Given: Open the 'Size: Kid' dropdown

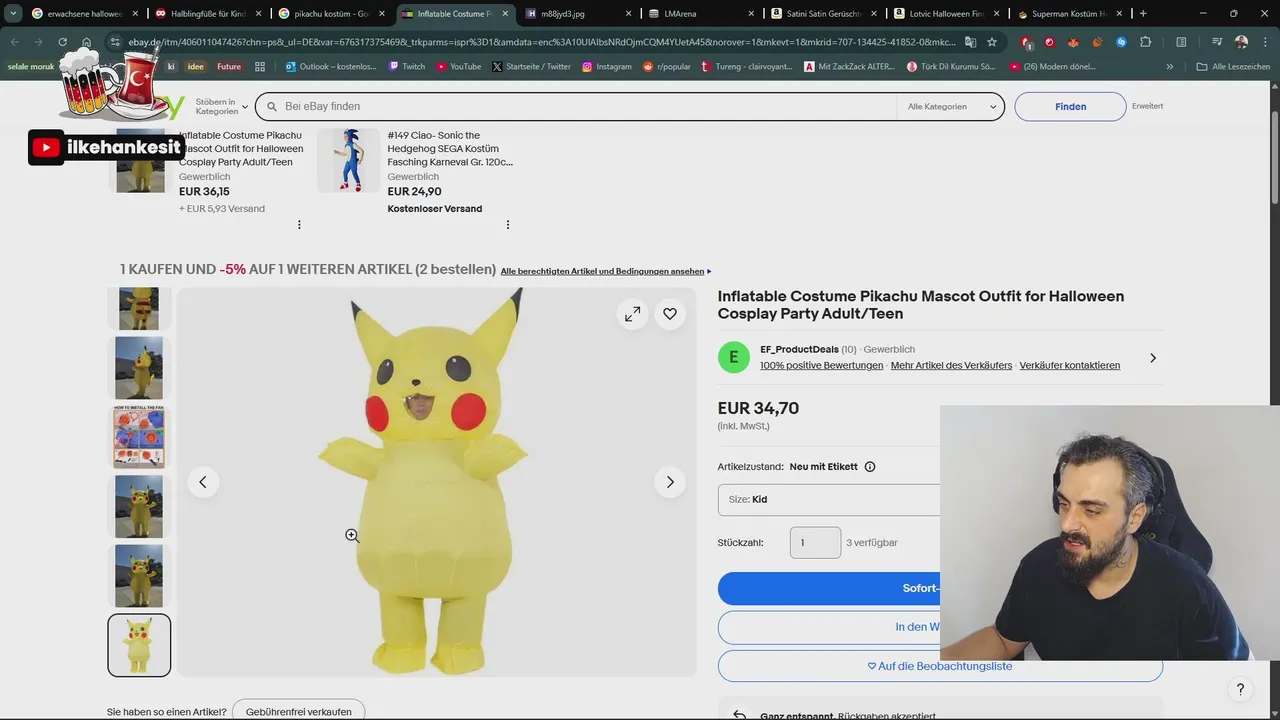Looking at the screenshot, I should click(x=829, y=499).
